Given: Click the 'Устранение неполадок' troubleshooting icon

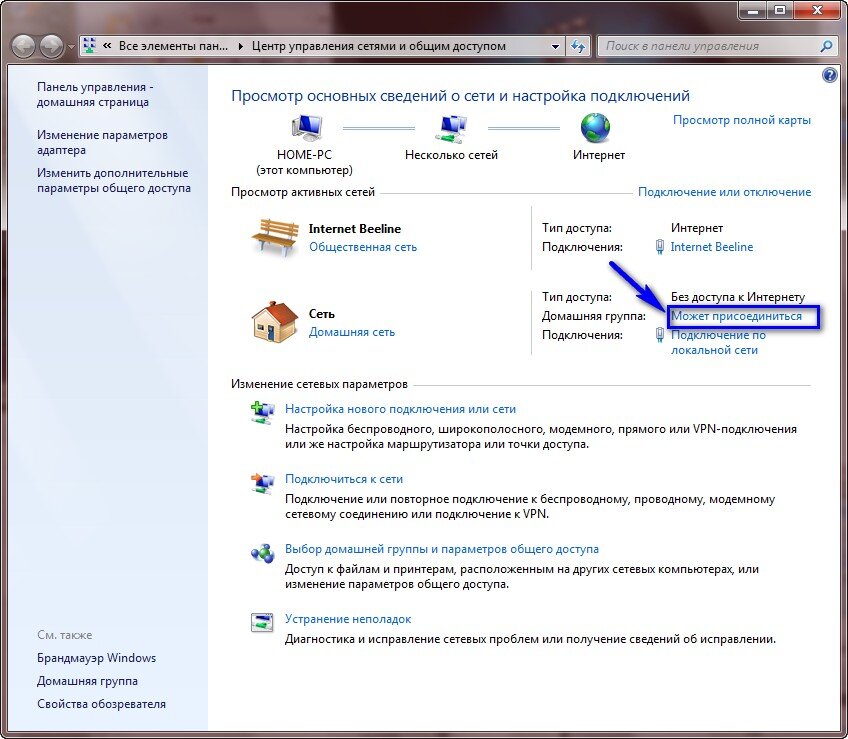Looking at the screenshot, I should click(x=262, y=622).
